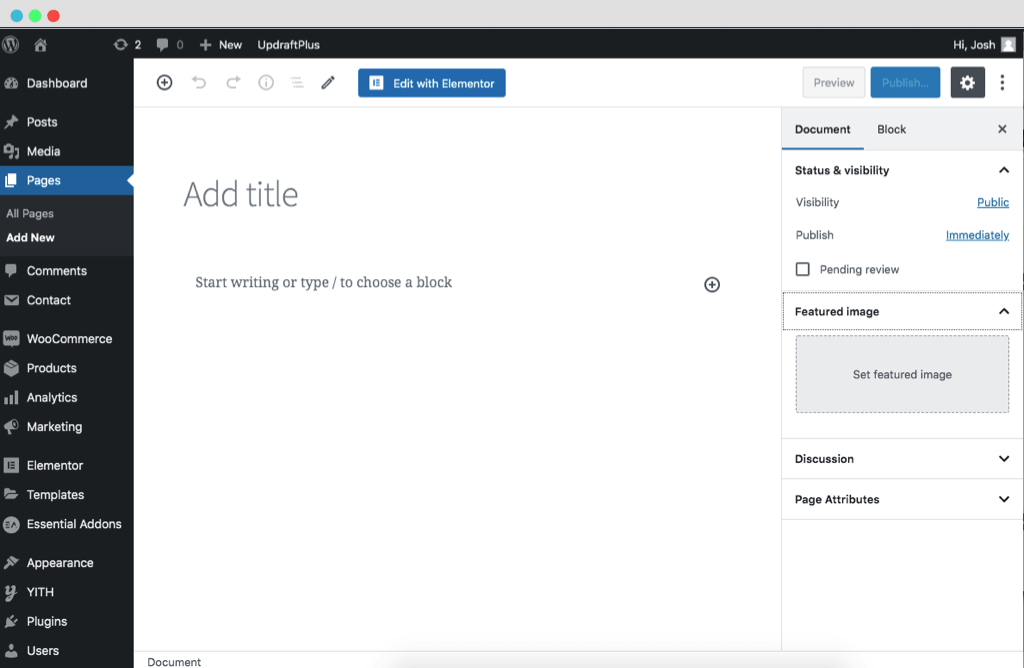Viewport: 1024px width, 668px height.
Task: Click the Redo arrow in the editor toolbar
Action: [x=232, y=82]
